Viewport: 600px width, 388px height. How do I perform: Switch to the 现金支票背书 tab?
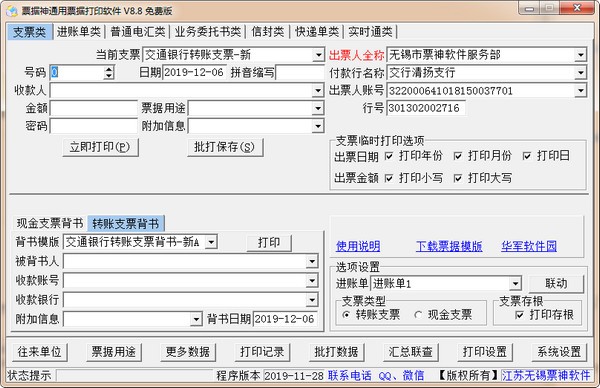pos(50,223)
